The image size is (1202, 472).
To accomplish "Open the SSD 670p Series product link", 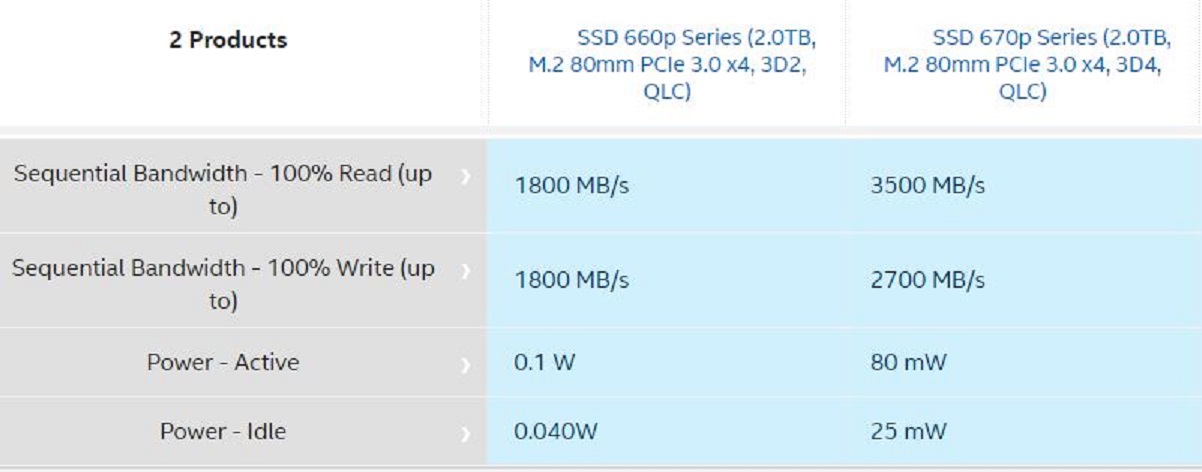I will pos(1023,65).
